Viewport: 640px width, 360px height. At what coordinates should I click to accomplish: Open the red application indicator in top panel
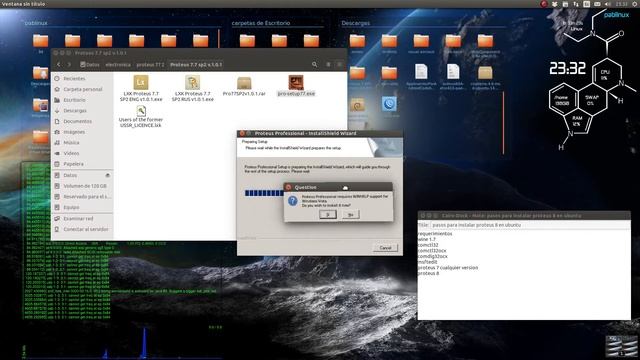[x=543, y=4]
